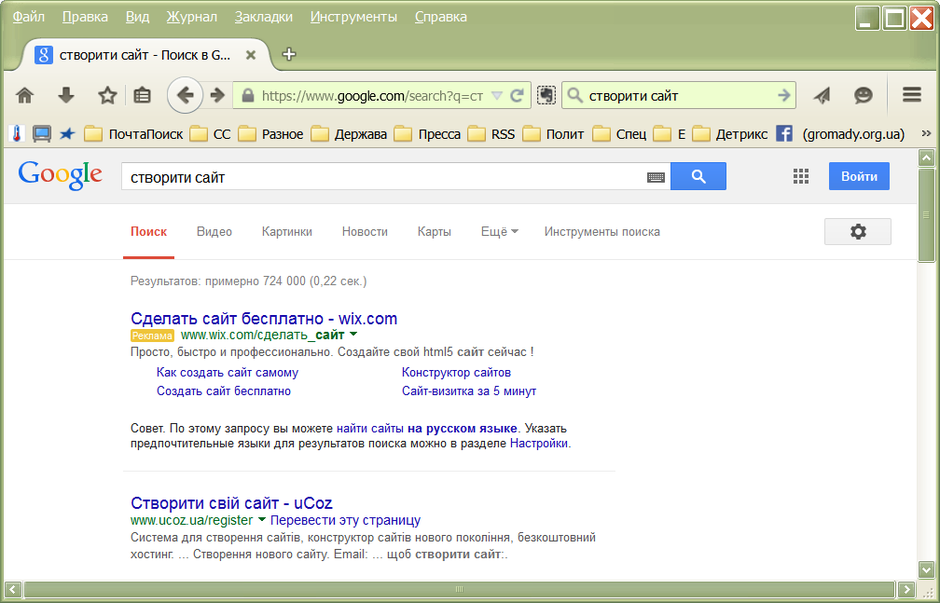The height and width of the screenshot is (603, 940).
Task: Open the Держава bookmarks folder
Action: tap(349, 134)
